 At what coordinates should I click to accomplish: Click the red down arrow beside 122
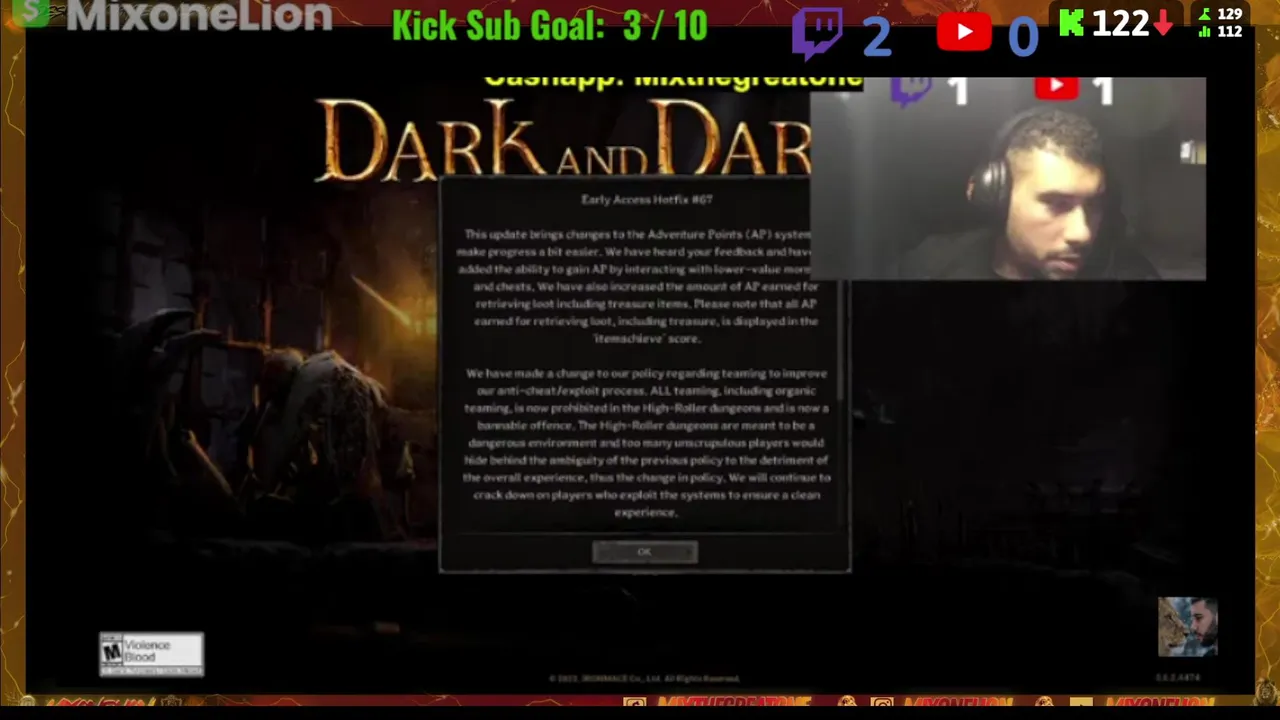tap(1163, 23)
